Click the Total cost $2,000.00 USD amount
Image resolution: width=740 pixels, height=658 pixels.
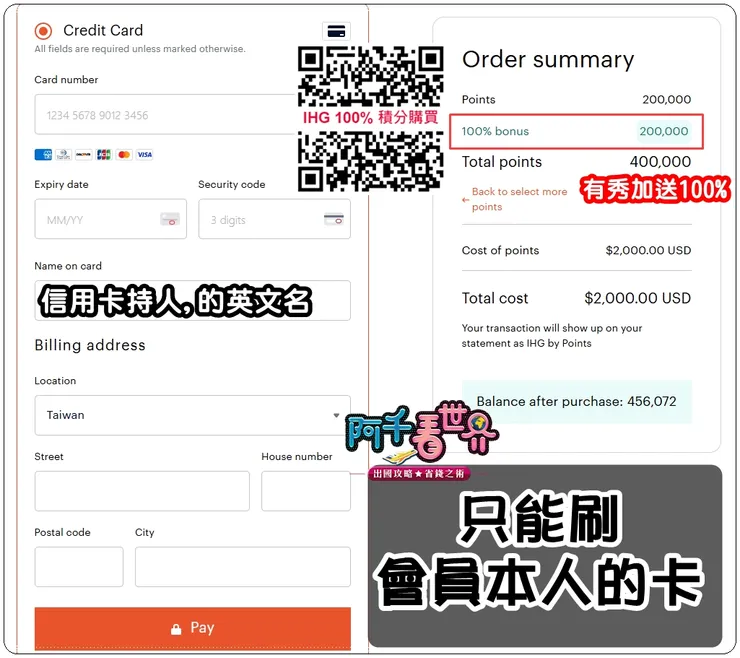[637, 298]
